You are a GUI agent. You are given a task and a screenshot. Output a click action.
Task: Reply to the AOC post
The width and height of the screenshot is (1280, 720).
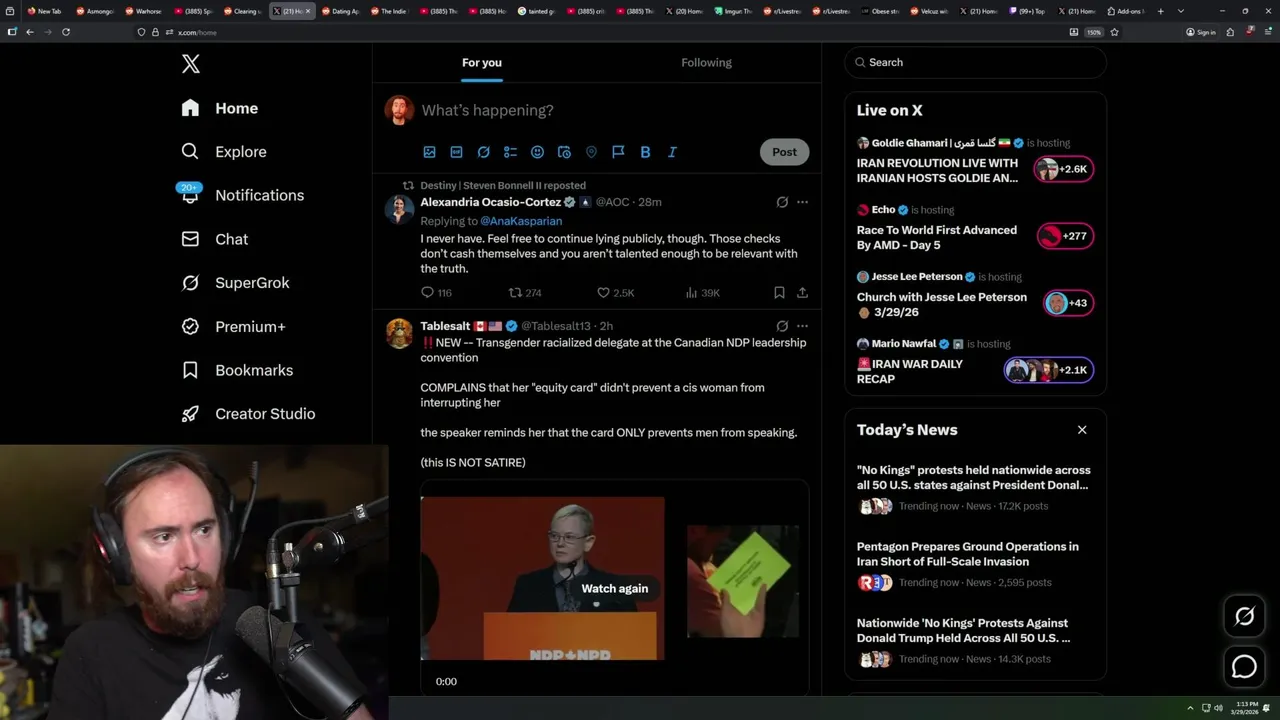(436, 293)
